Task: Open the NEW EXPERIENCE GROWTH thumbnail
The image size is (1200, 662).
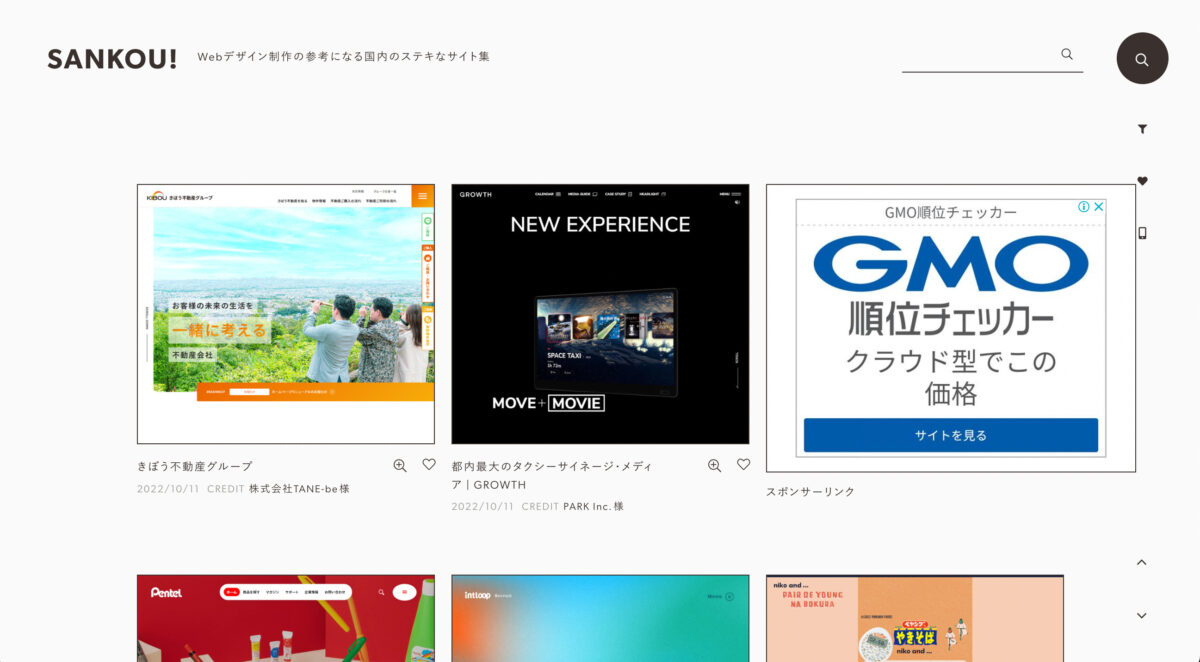Action: [600, 313]
